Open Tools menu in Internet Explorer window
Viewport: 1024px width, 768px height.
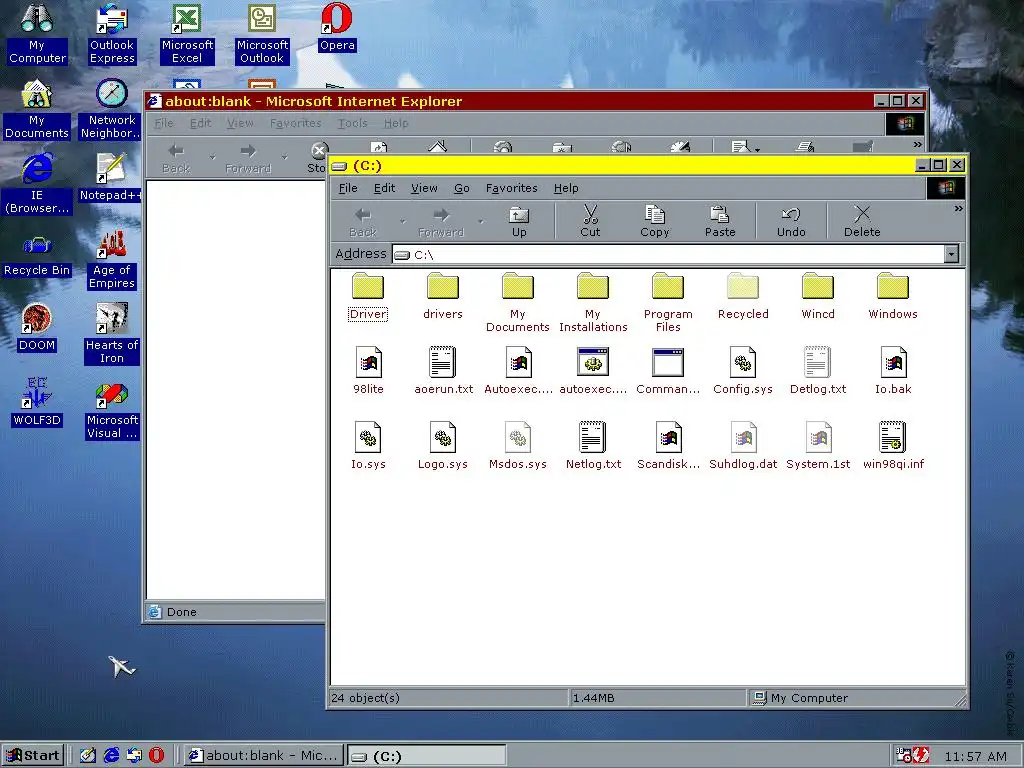click(x=352, y=123)
